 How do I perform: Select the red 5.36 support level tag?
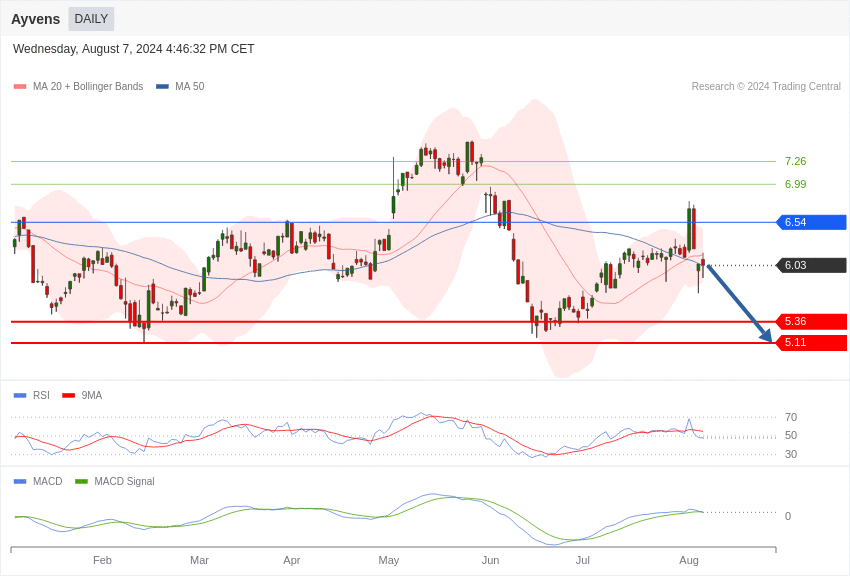point(812,321)
